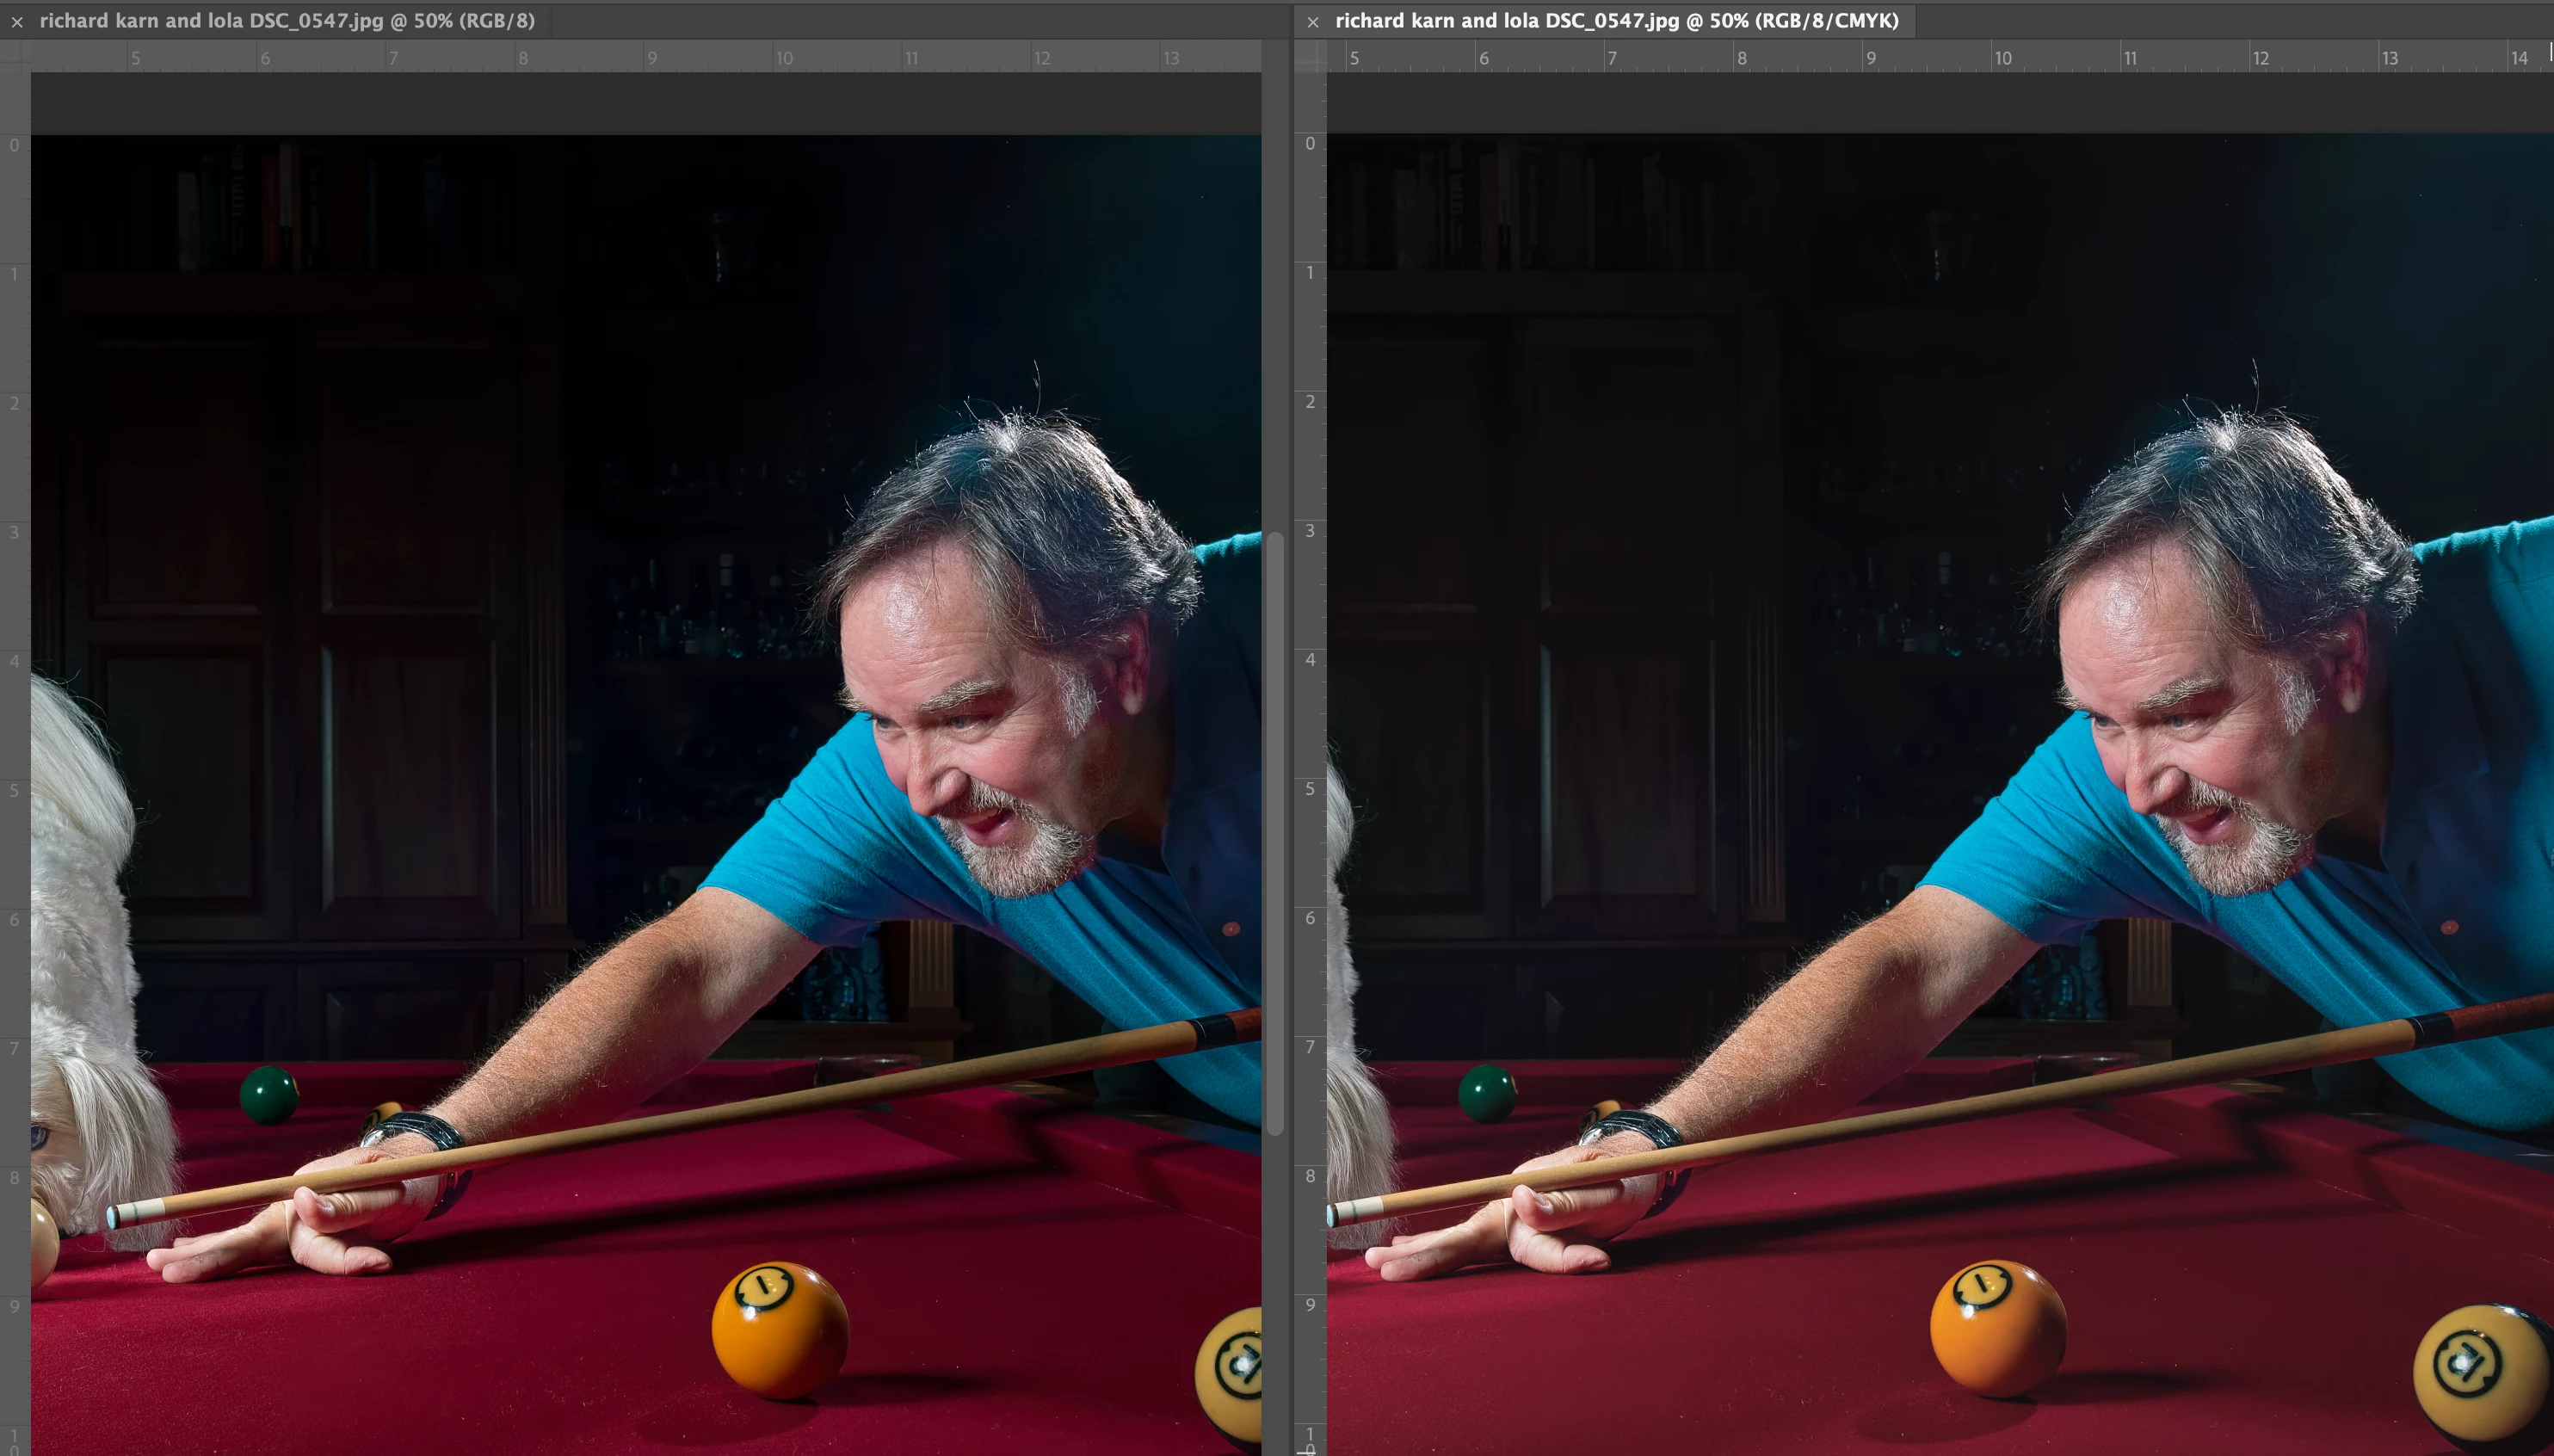Click the 10 mark on the CMYK horizontal ruler
Image resolution: width=2554 pixels, height=1456 pixels.
coord(2002,58)
